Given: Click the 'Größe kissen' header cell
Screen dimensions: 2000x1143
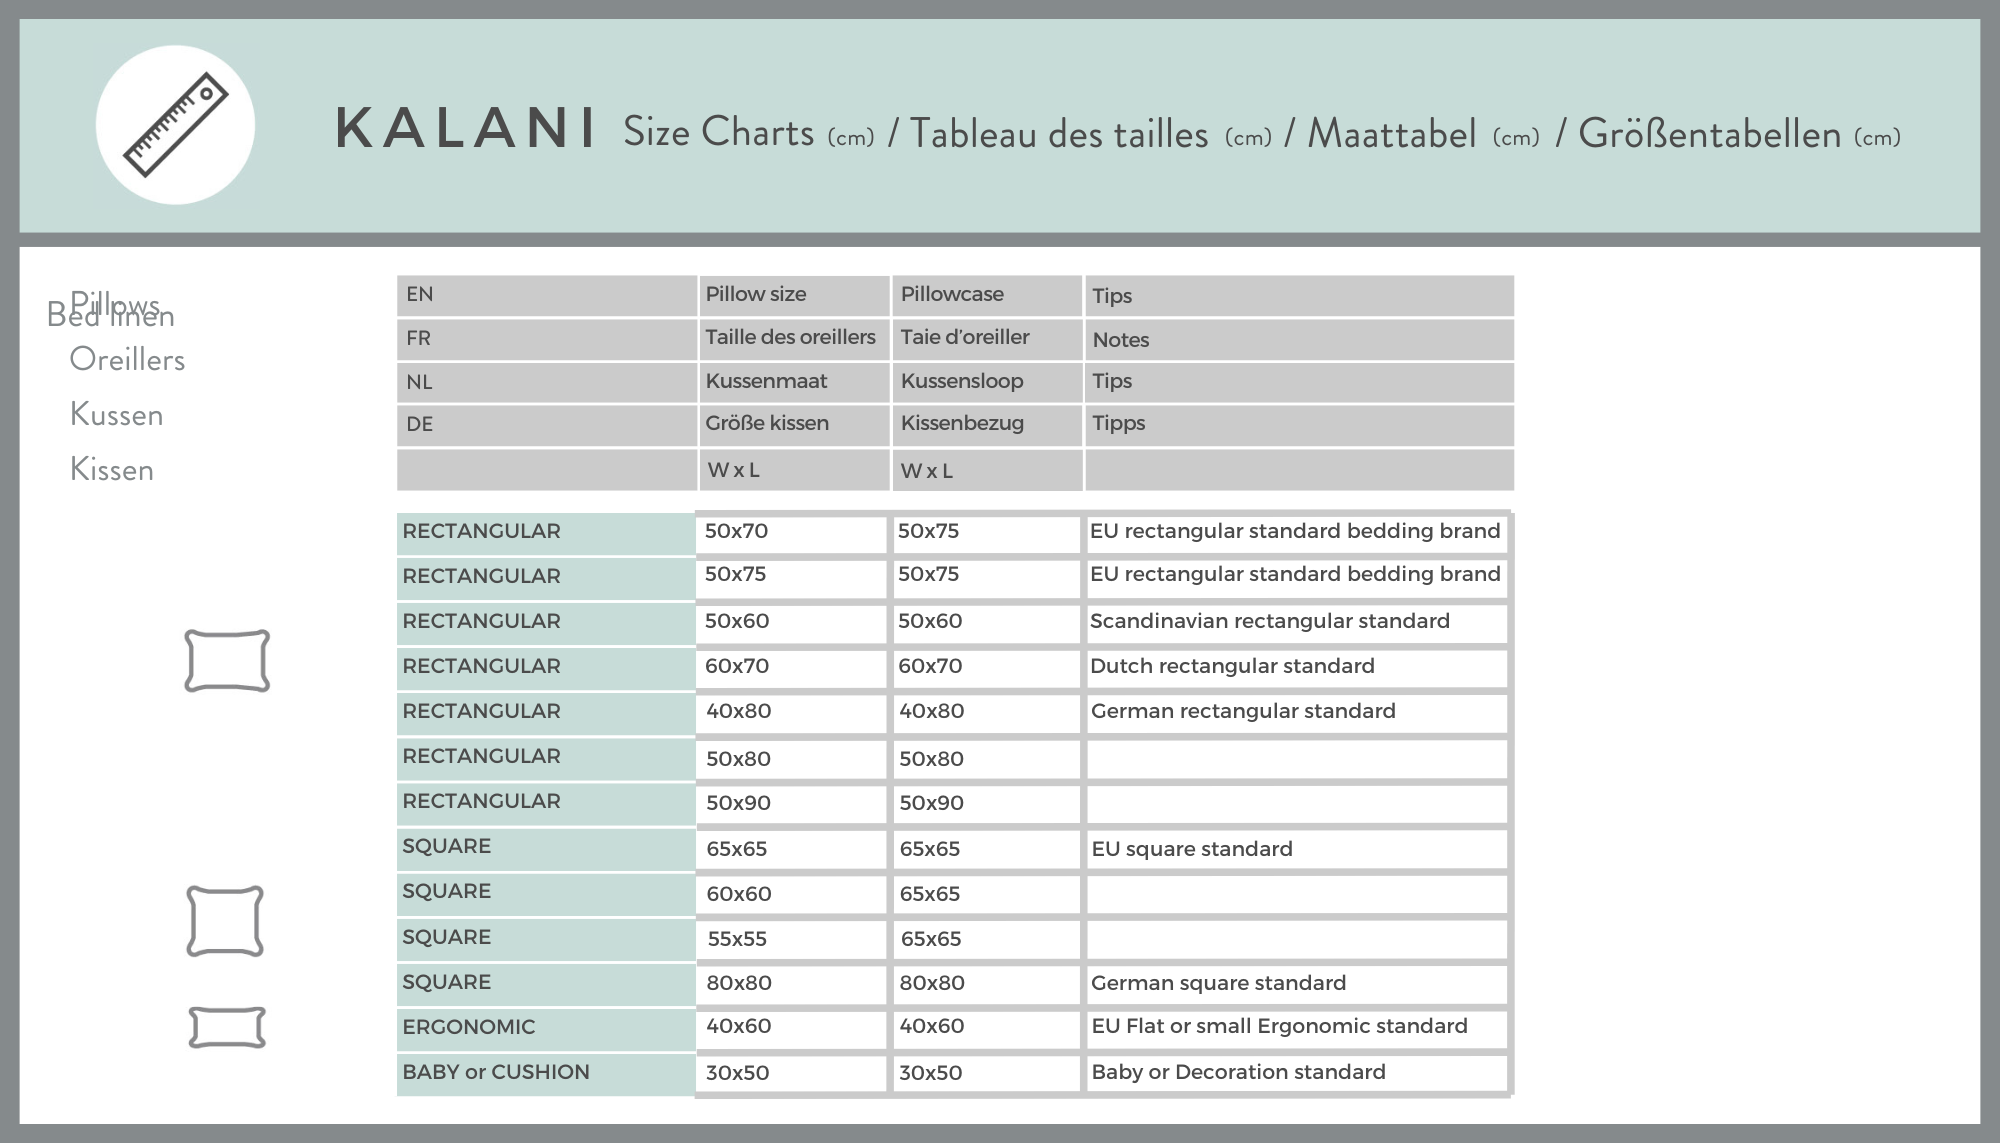Looking at the screenshot, I should (794, 425).
